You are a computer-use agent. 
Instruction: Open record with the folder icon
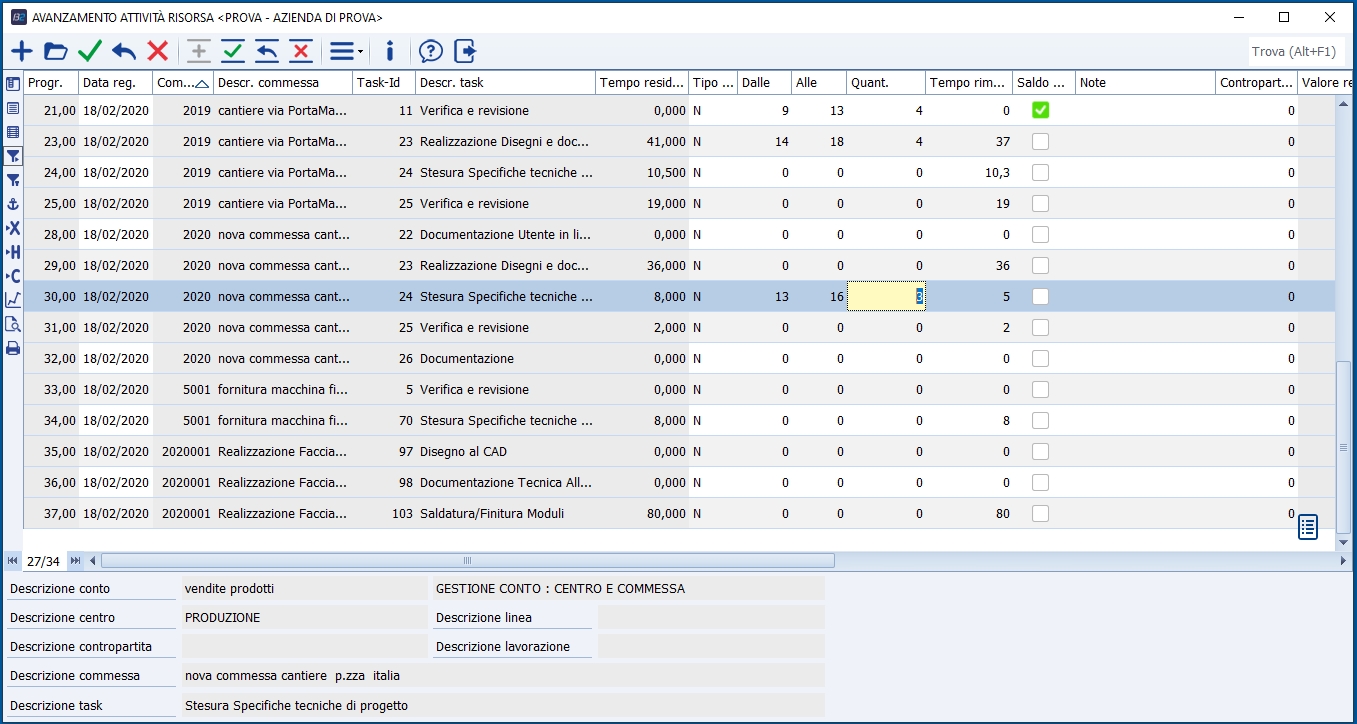coord(56,51)
